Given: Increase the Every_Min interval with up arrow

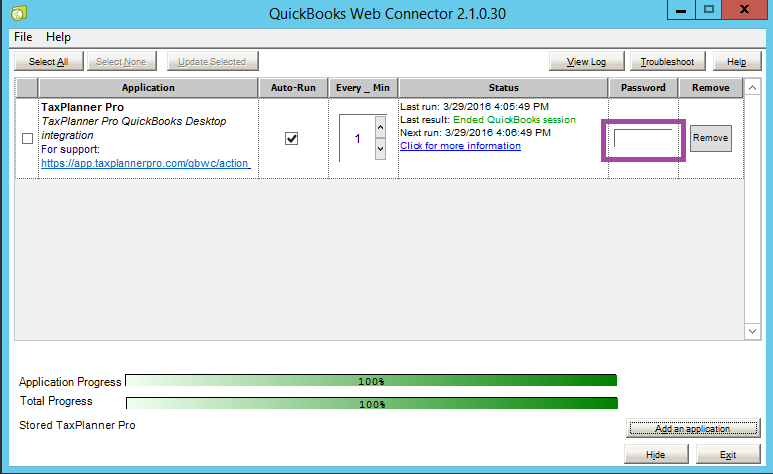Looking at the screenshot, I should click(x=380, y=127).
